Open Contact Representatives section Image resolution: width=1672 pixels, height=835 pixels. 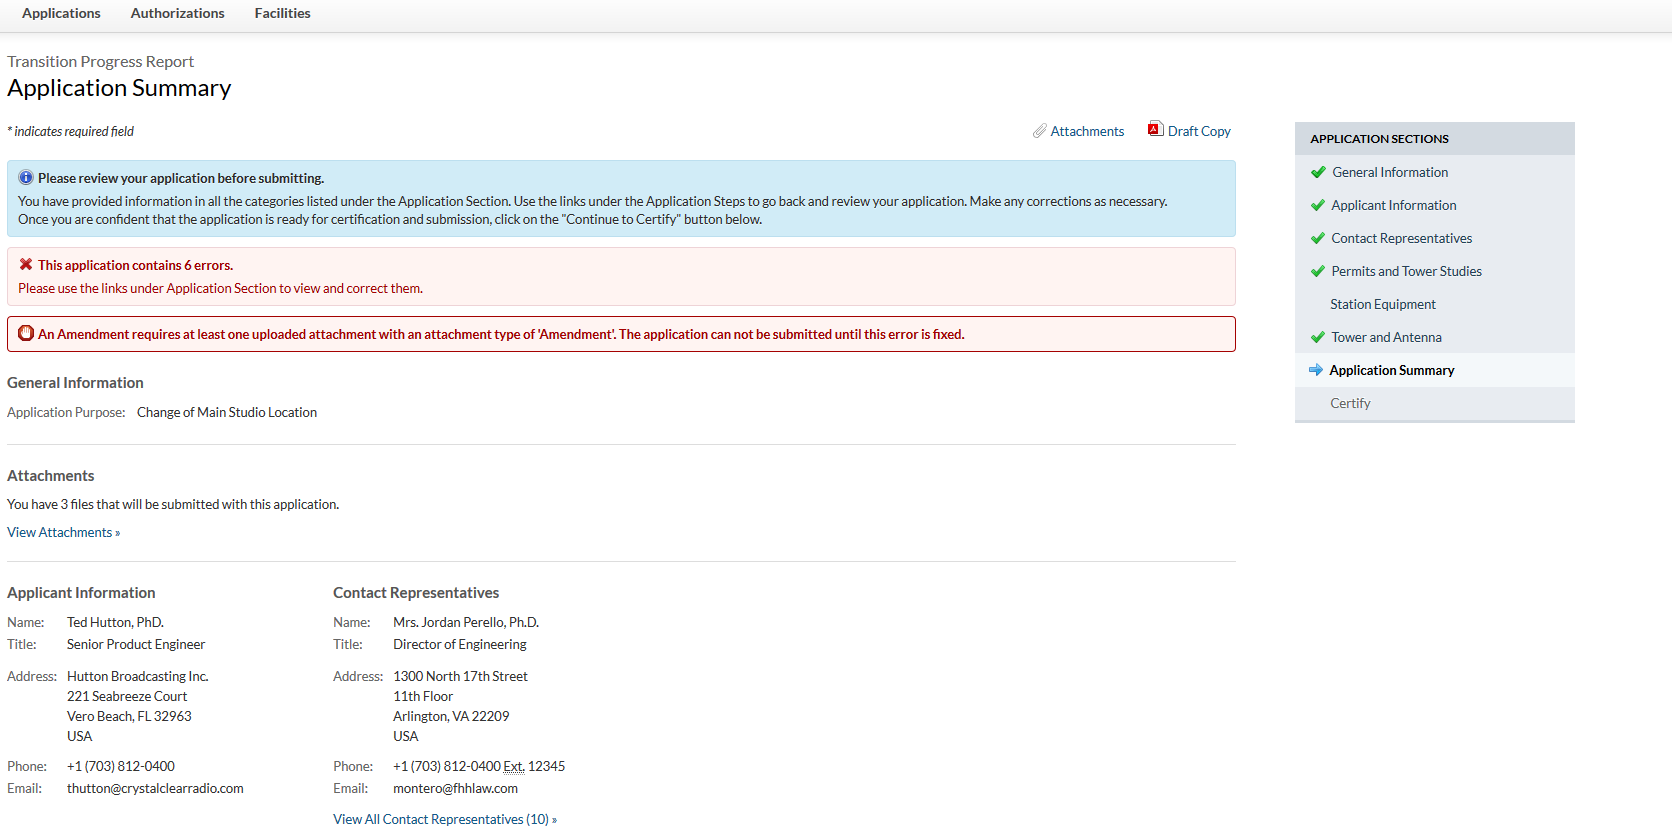click(1401, 238)
